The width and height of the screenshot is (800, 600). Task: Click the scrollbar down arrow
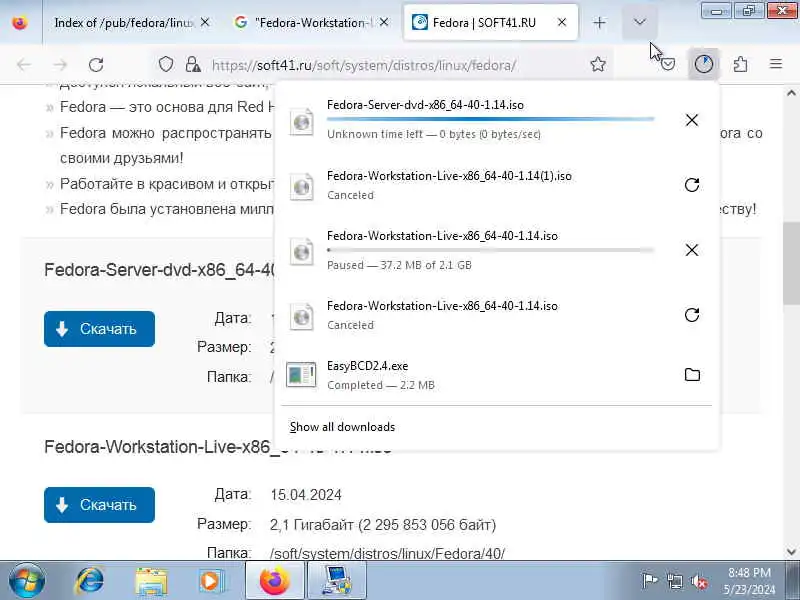point(791,552)
